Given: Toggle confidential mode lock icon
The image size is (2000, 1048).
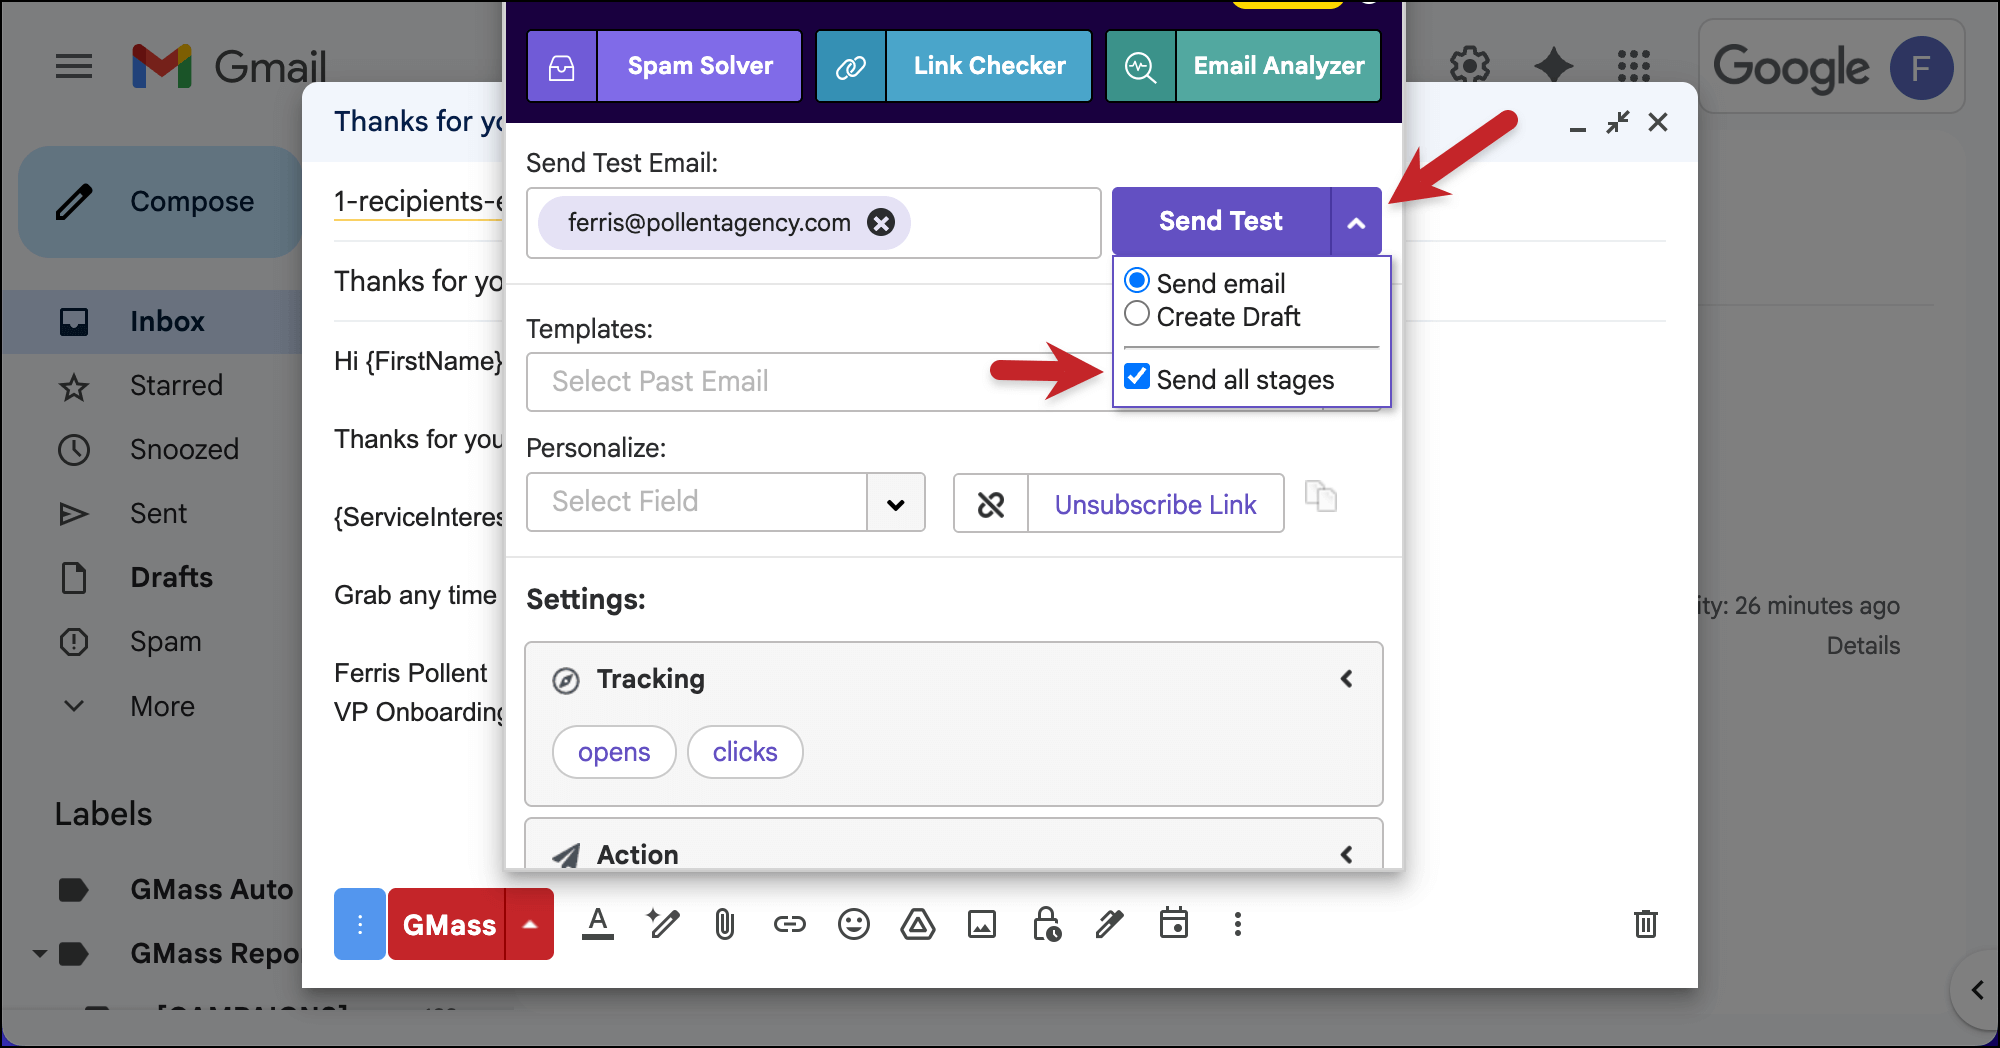Looking at the screenshot, I should coord(1046,924).
